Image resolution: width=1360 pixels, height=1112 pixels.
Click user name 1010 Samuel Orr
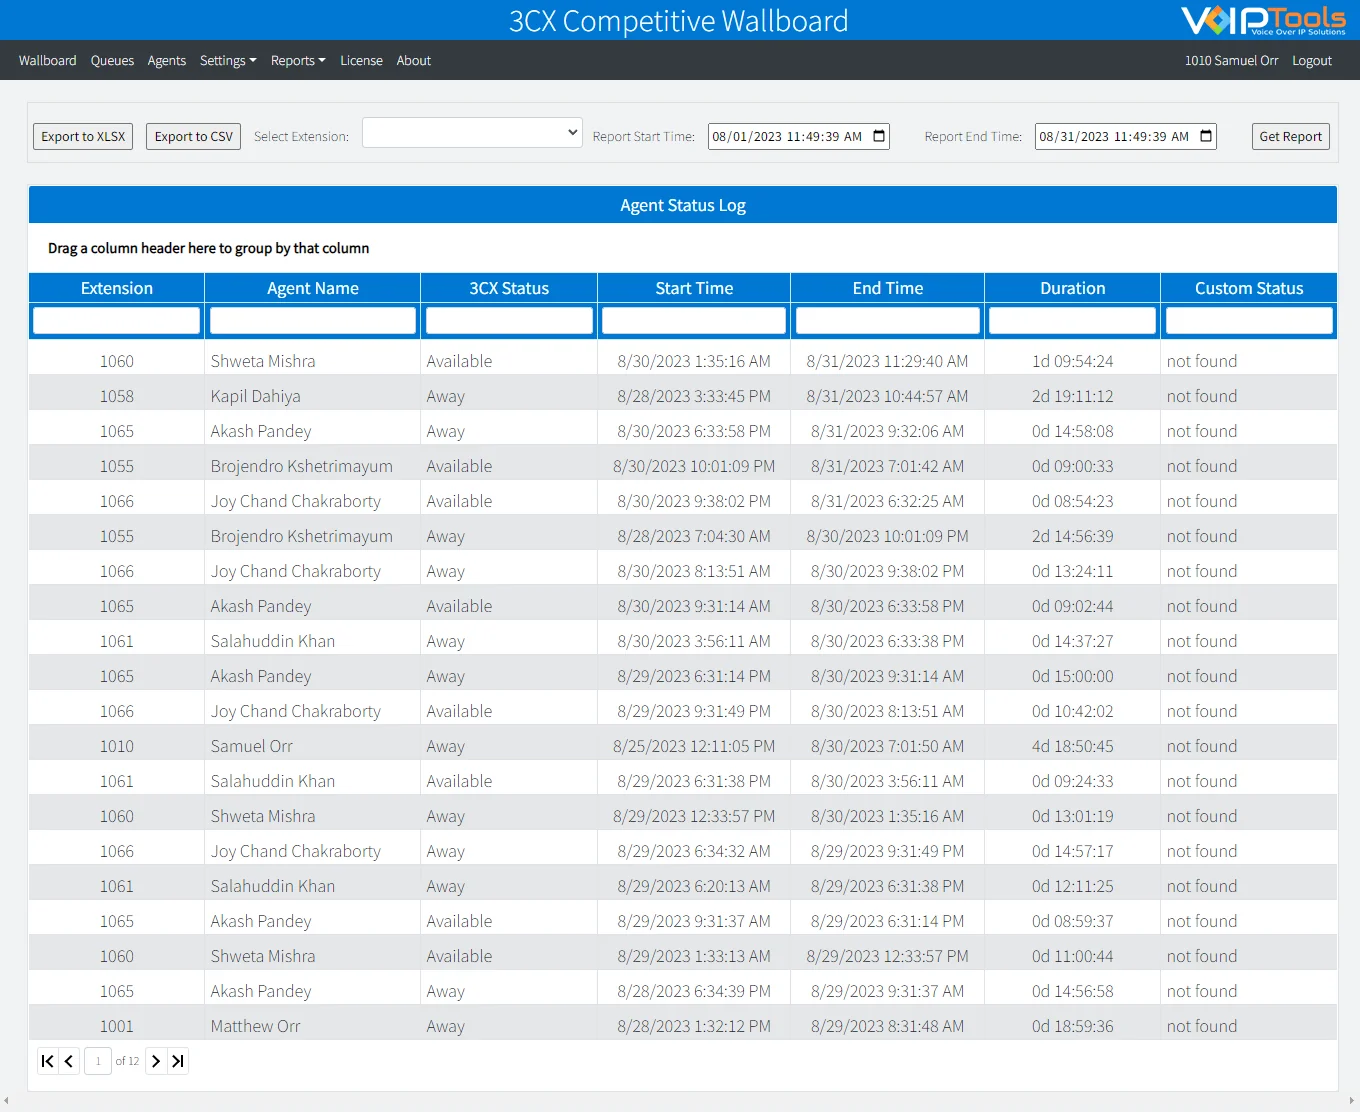tap(1231, 60)
